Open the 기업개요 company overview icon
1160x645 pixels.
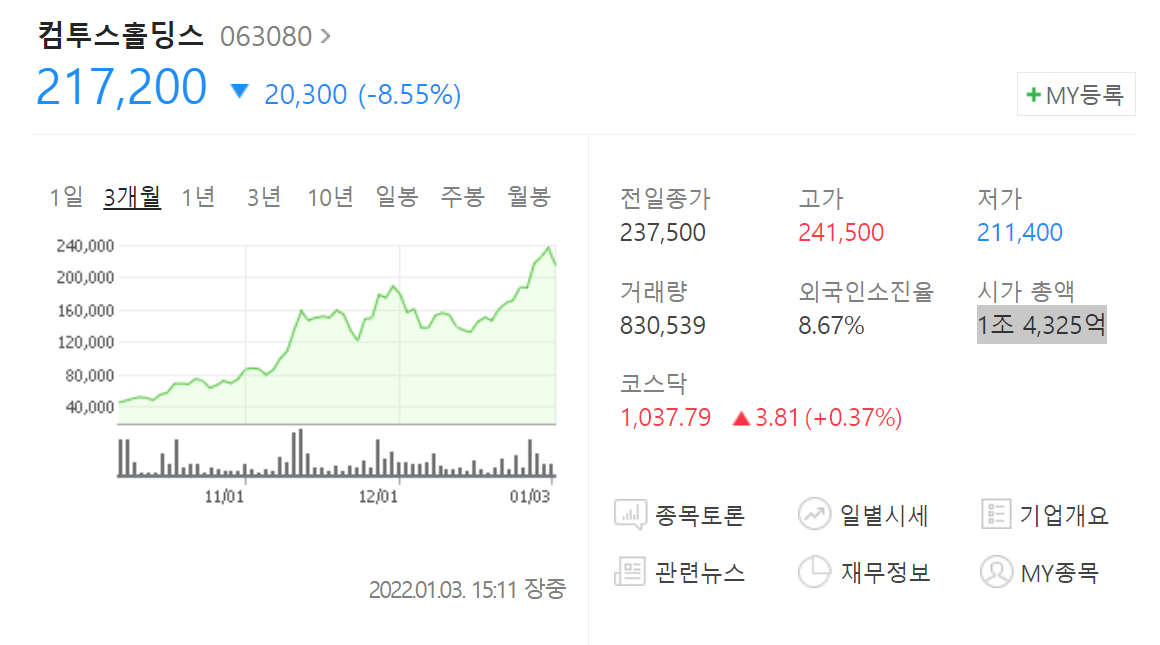pyautogui.click(x=995, y=514)
